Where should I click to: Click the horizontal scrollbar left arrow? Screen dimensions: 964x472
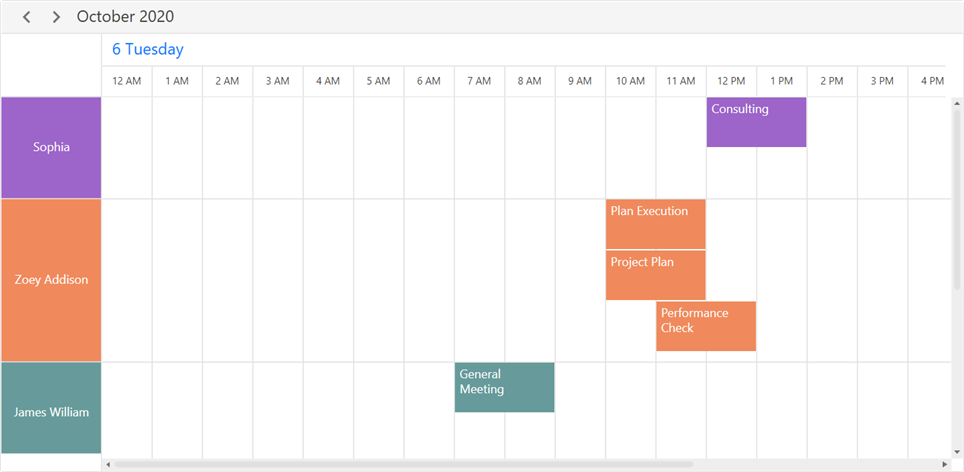107,464
